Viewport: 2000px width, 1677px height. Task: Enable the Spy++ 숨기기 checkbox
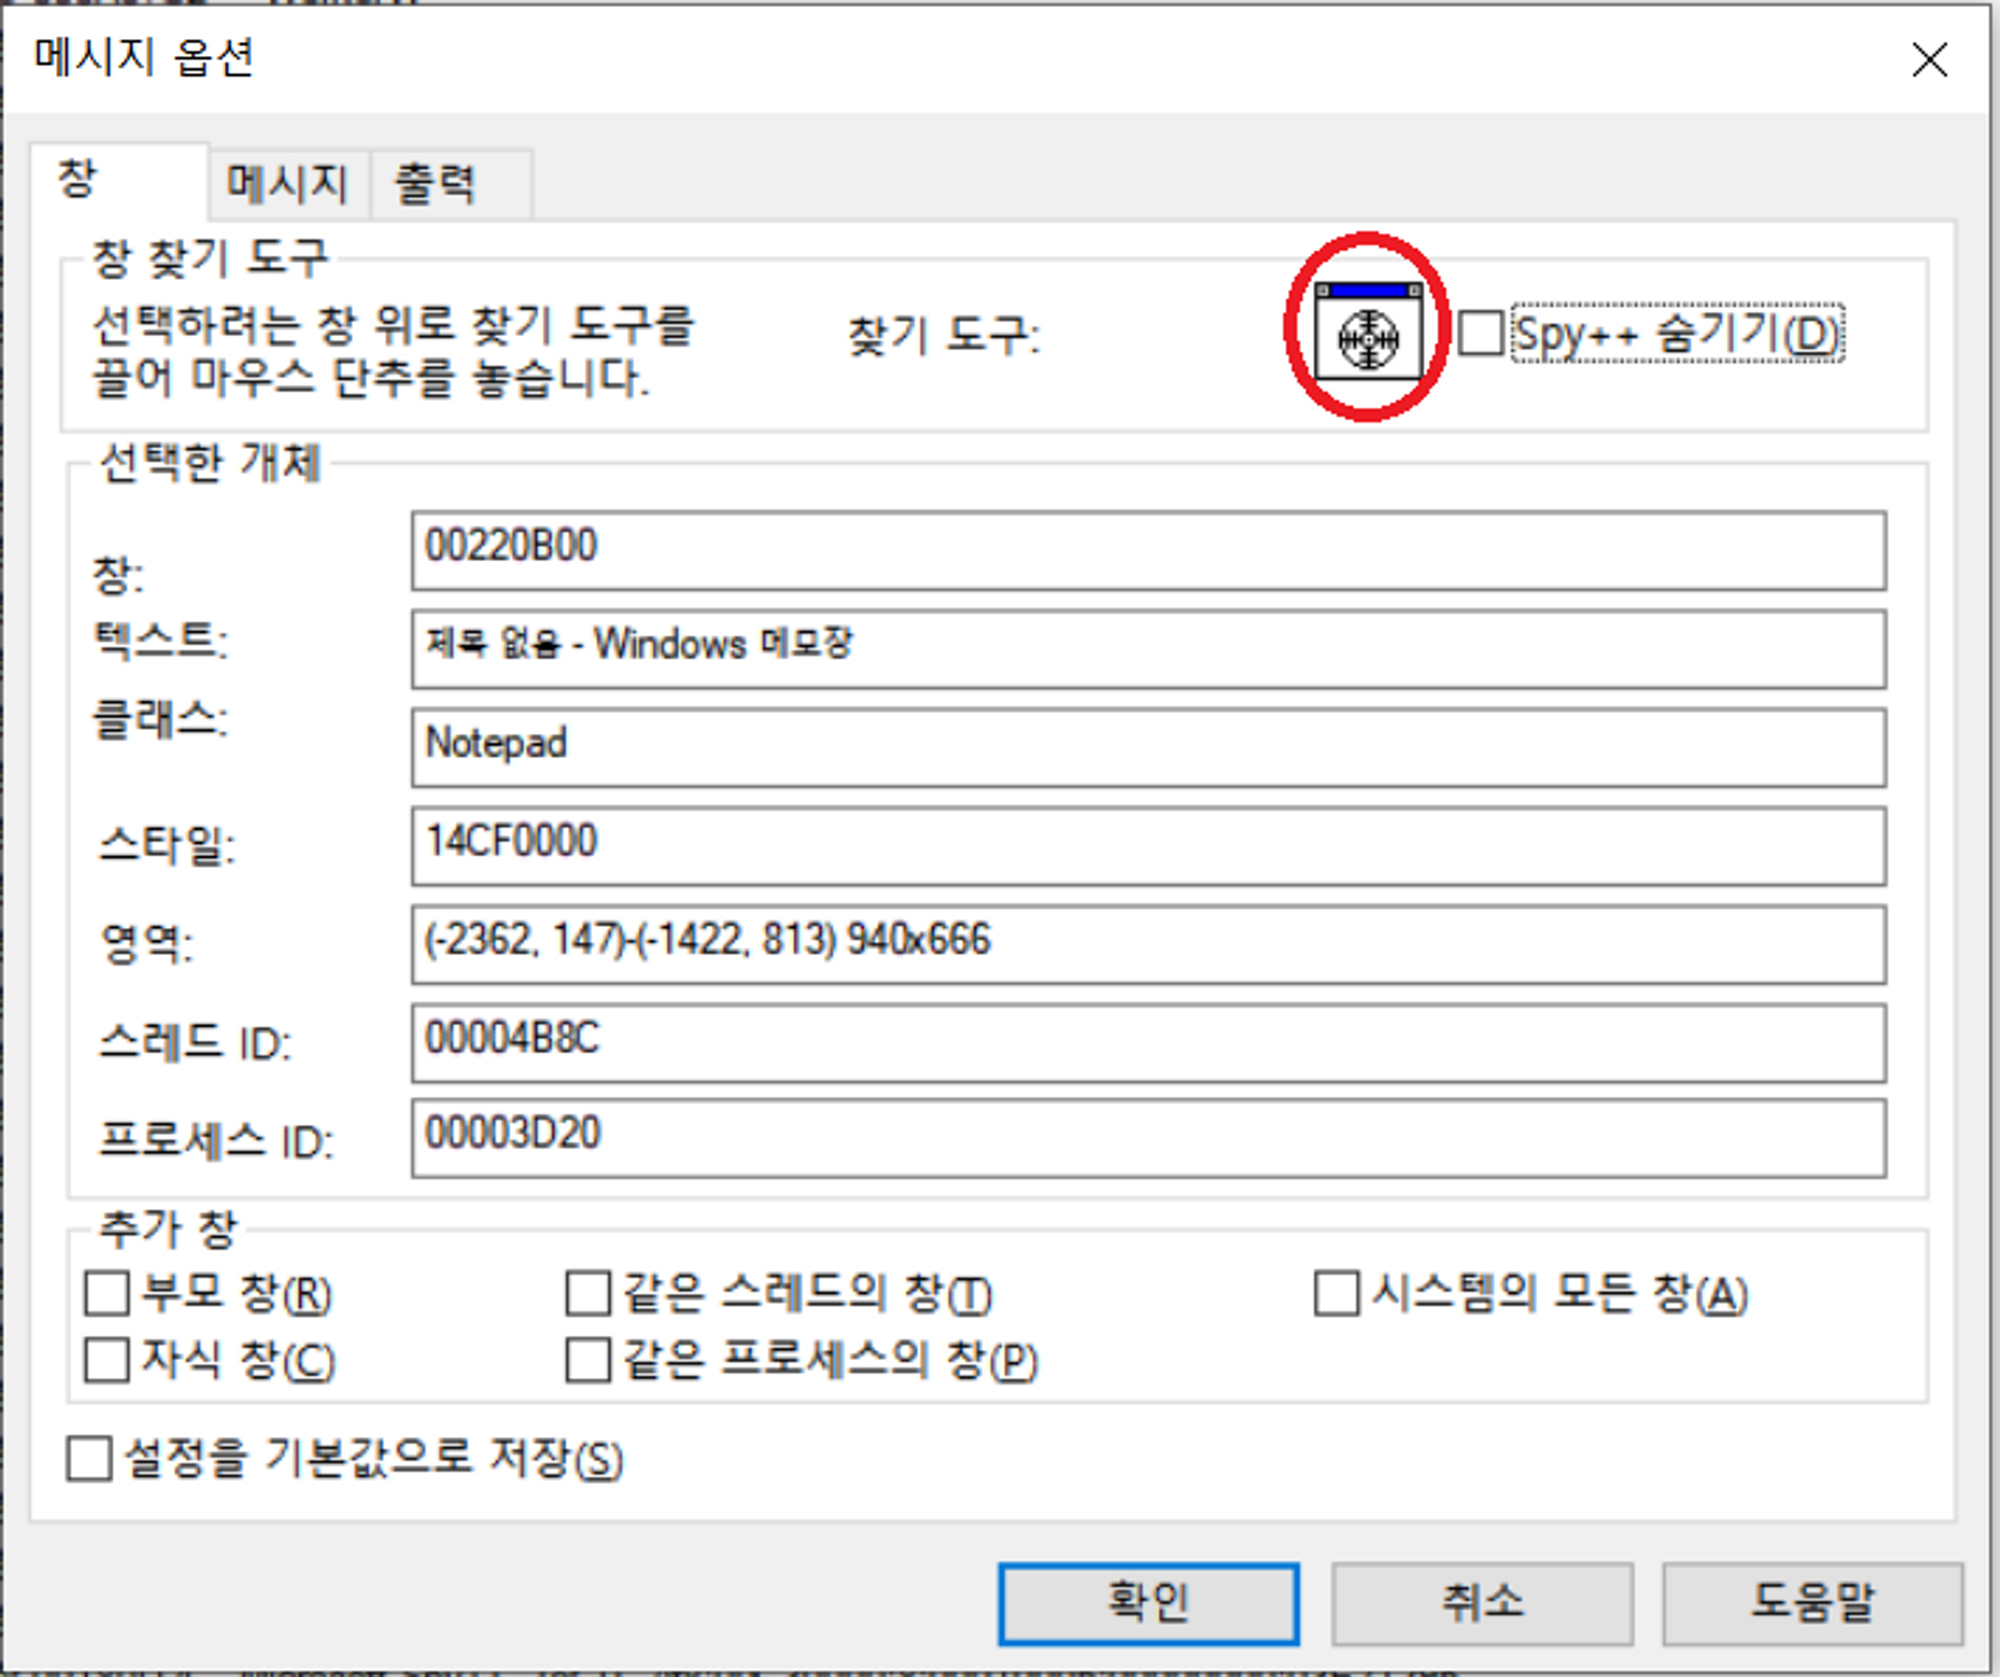(1481, 333)
